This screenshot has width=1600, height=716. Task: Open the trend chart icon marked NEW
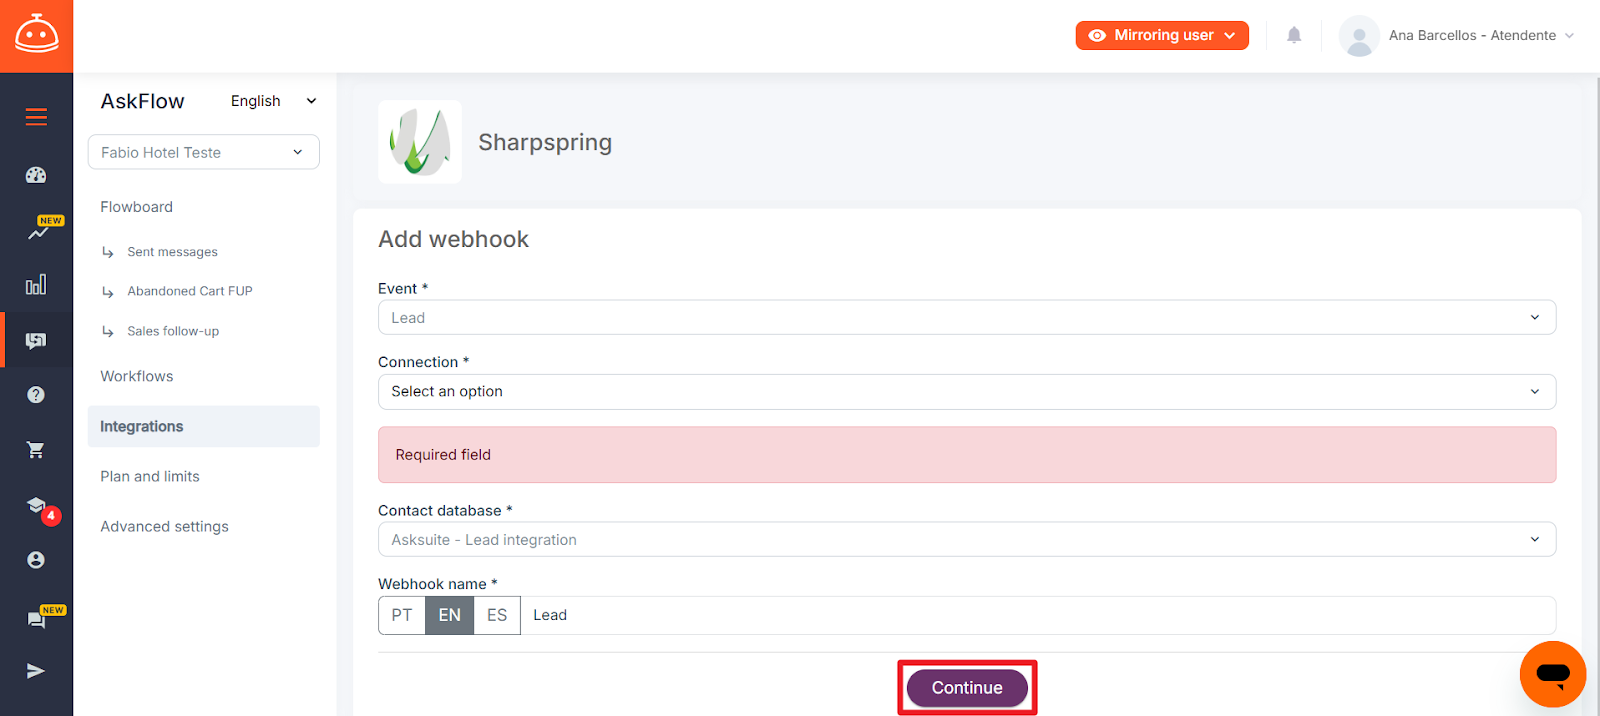pos(38,232)
